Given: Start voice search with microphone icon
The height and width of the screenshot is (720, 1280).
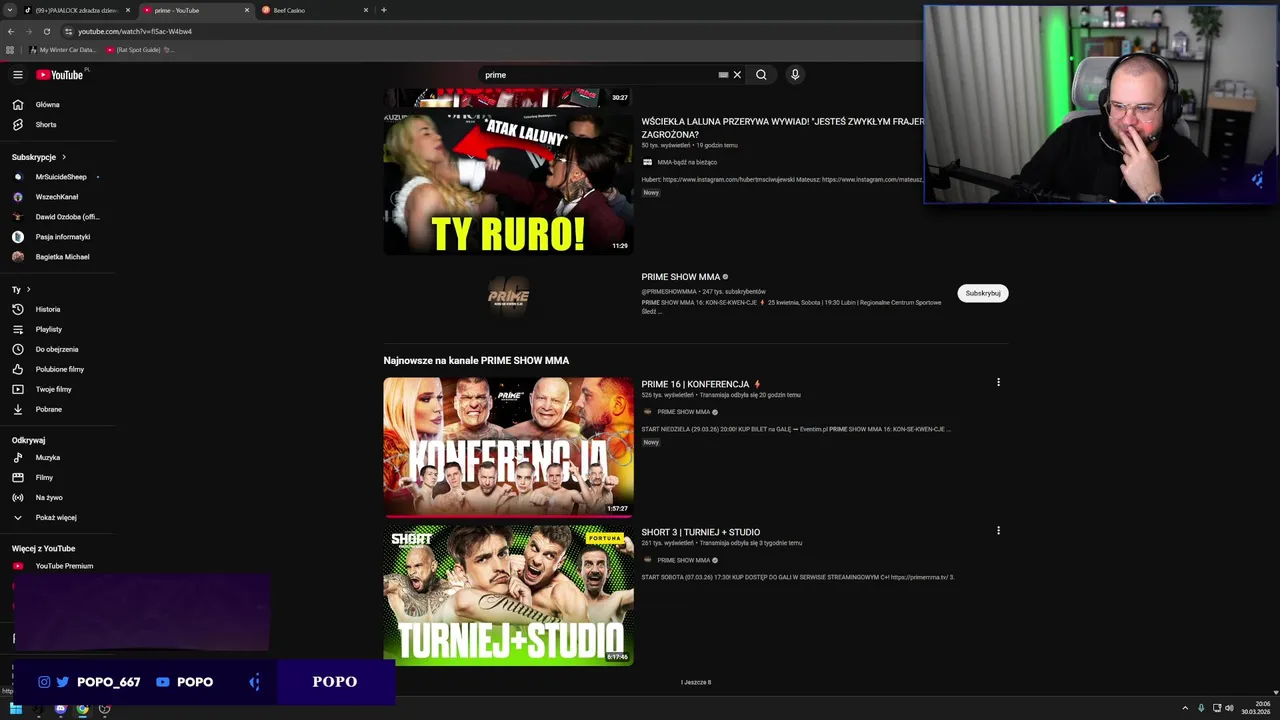Looking at the screenshot, I should [795, 75].
